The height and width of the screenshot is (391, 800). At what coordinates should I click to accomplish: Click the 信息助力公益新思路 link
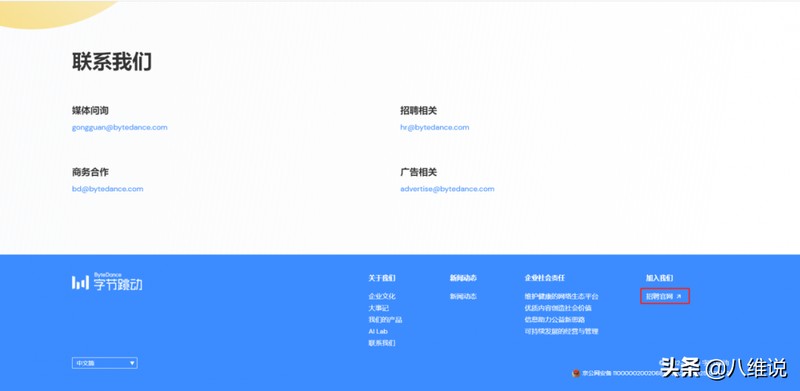(555, 320)
